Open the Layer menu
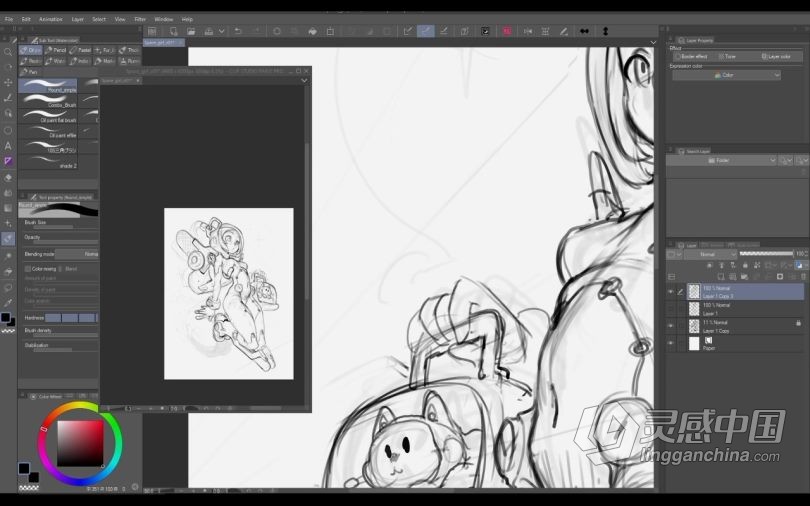The image size is (810, 506). pos(77,19)
